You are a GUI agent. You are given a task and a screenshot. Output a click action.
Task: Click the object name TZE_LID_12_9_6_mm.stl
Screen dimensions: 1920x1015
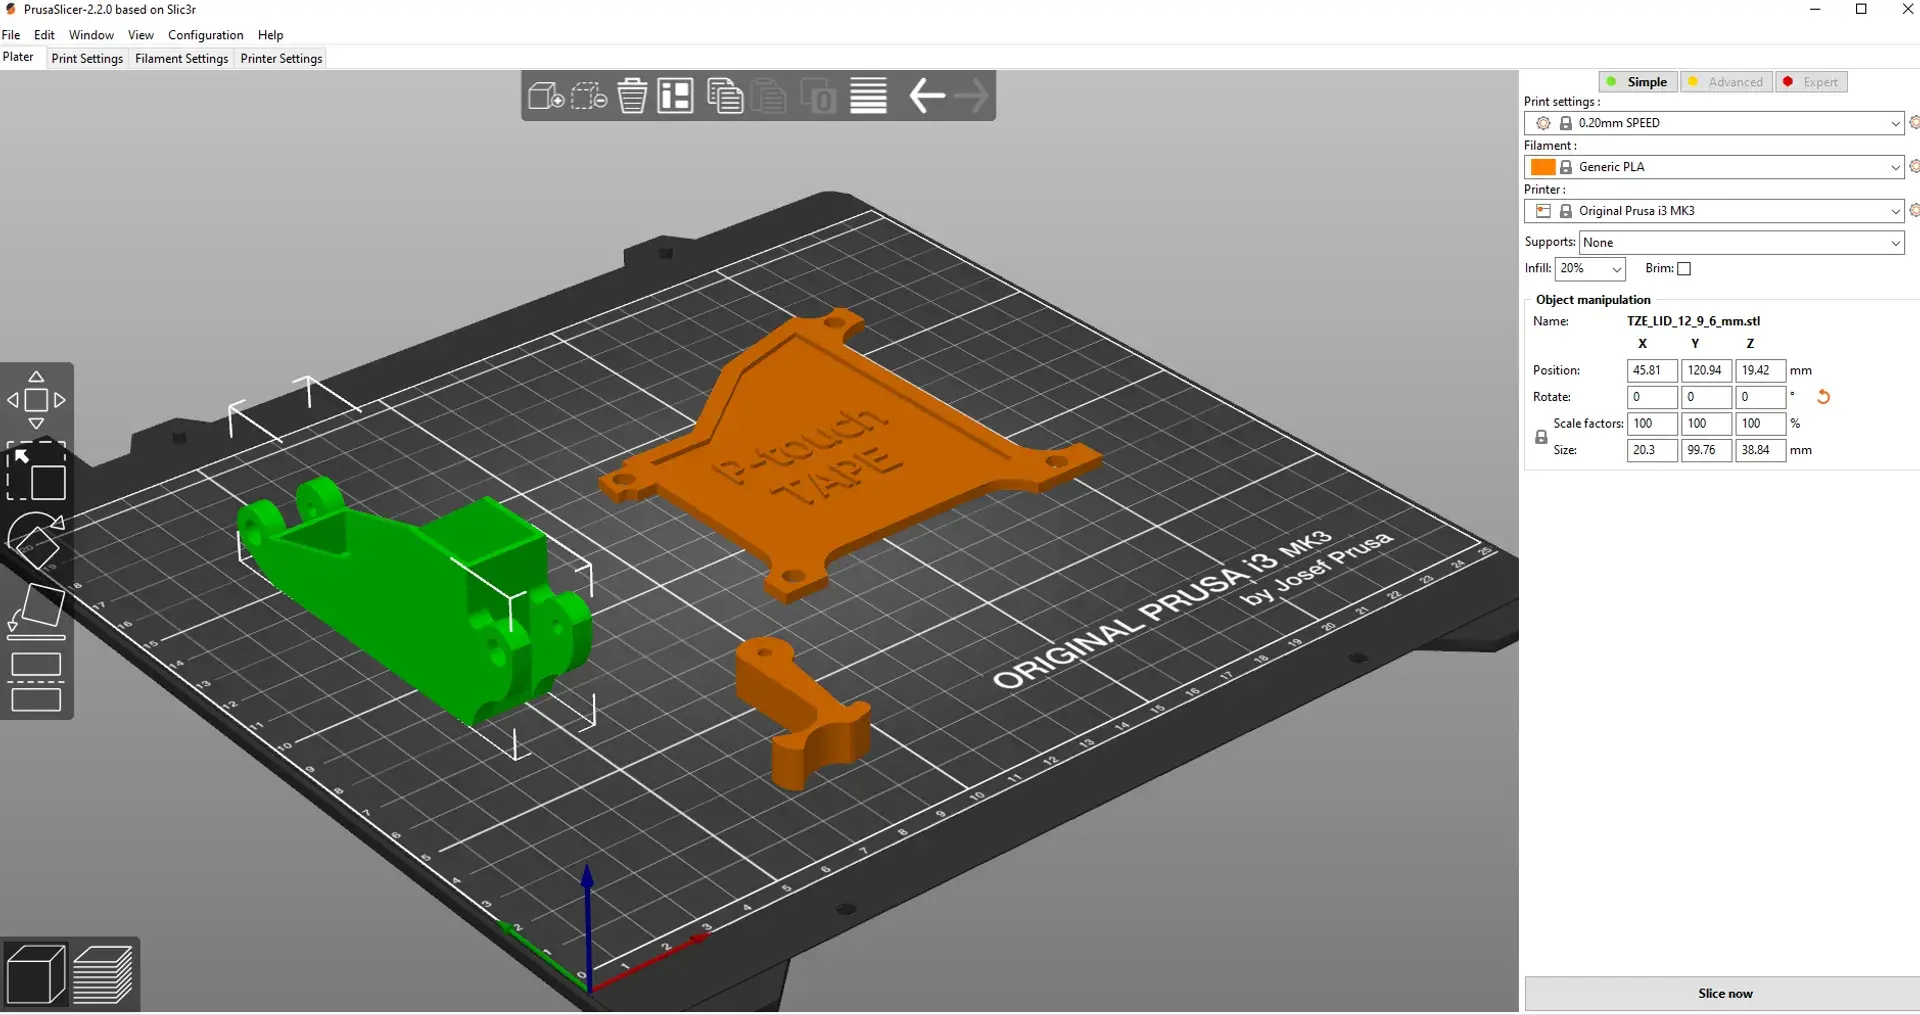pyautogui.click(x=1693, y=321)
